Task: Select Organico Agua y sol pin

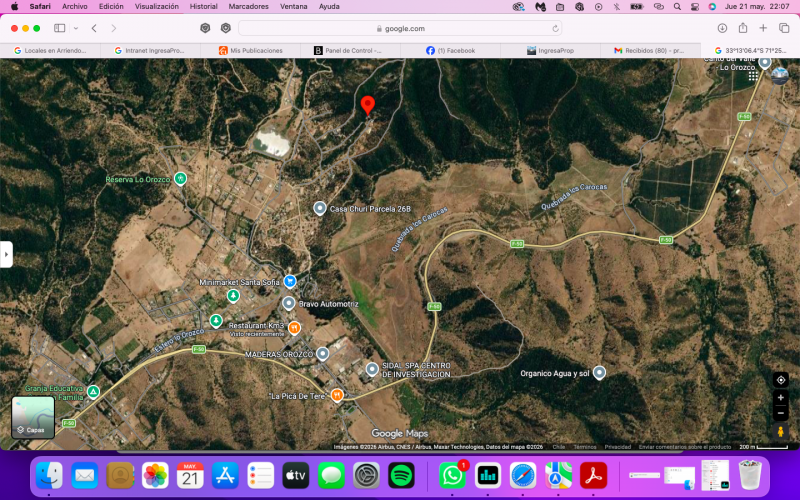Action: 599,372
